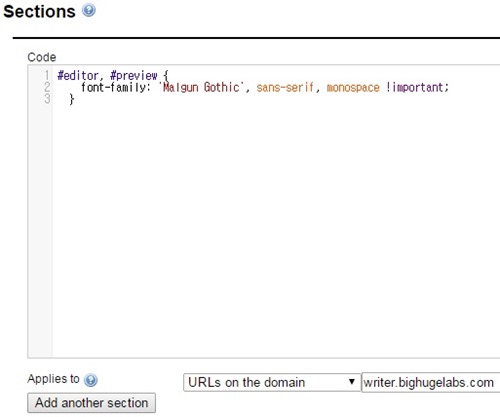Expand the applies-to dropdown arrow
Screen dimensions: 500x417
point(351,382)
